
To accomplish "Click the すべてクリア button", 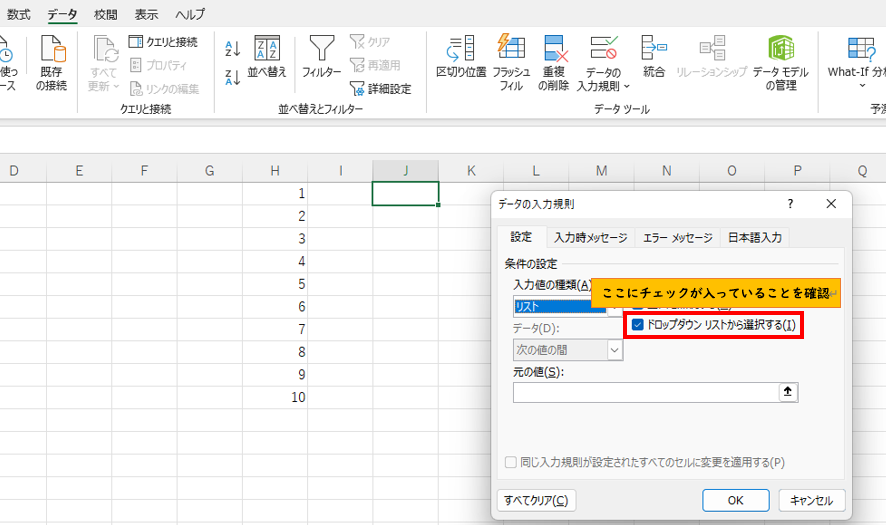I will pos(536,500).
